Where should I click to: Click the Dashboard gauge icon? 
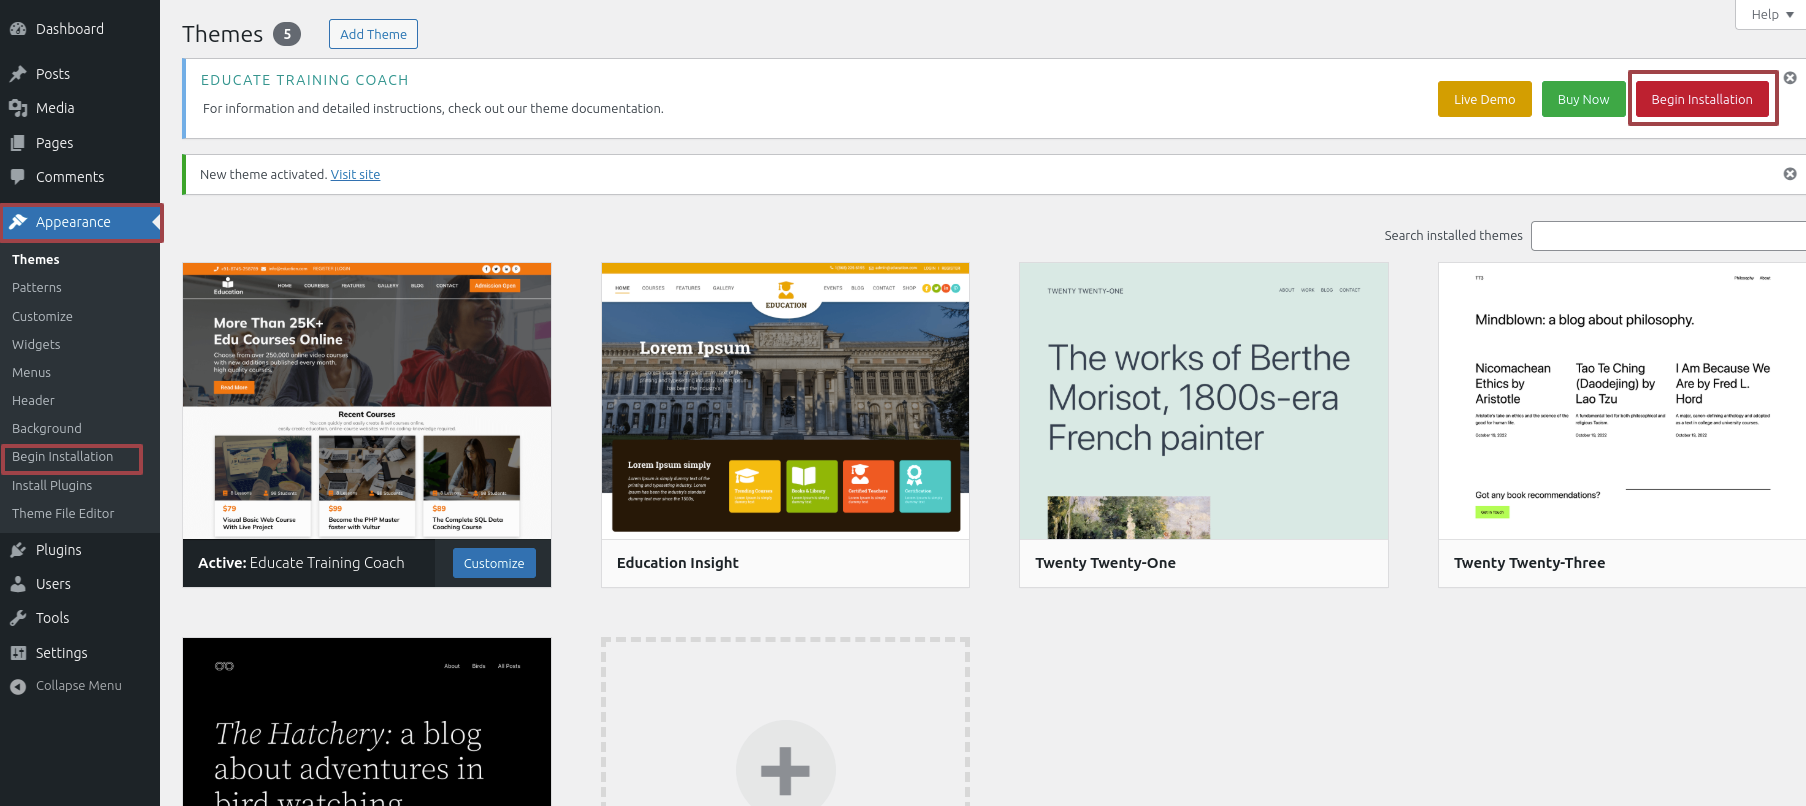coord(18,29)
